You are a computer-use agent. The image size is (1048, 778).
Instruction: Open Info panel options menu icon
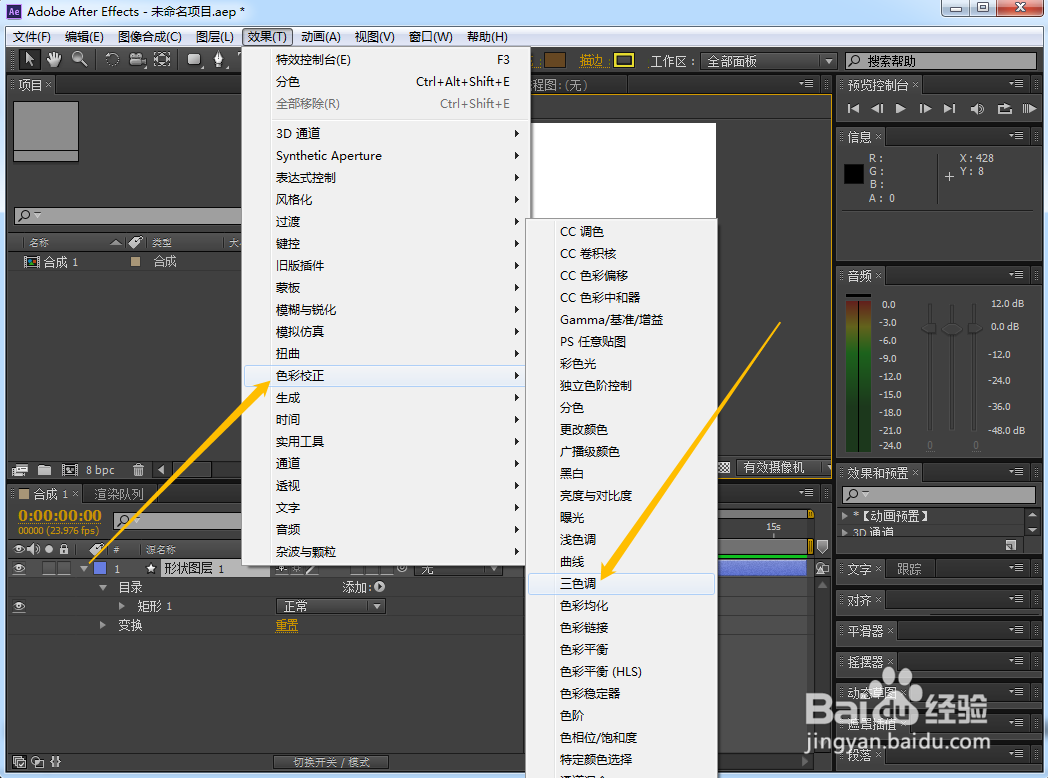click(1016, 136)
